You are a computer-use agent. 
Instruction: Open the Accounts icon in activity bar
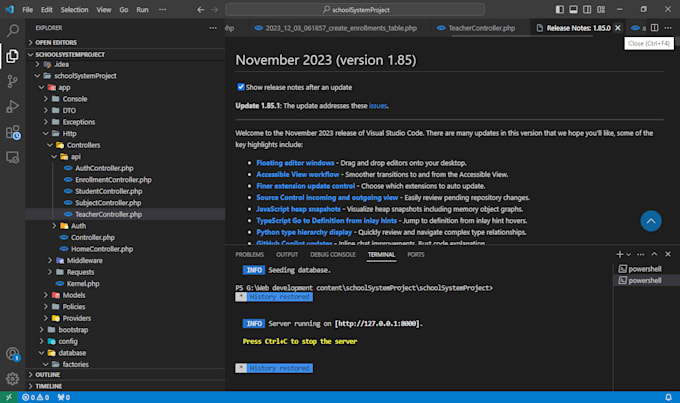pos(13,354)
